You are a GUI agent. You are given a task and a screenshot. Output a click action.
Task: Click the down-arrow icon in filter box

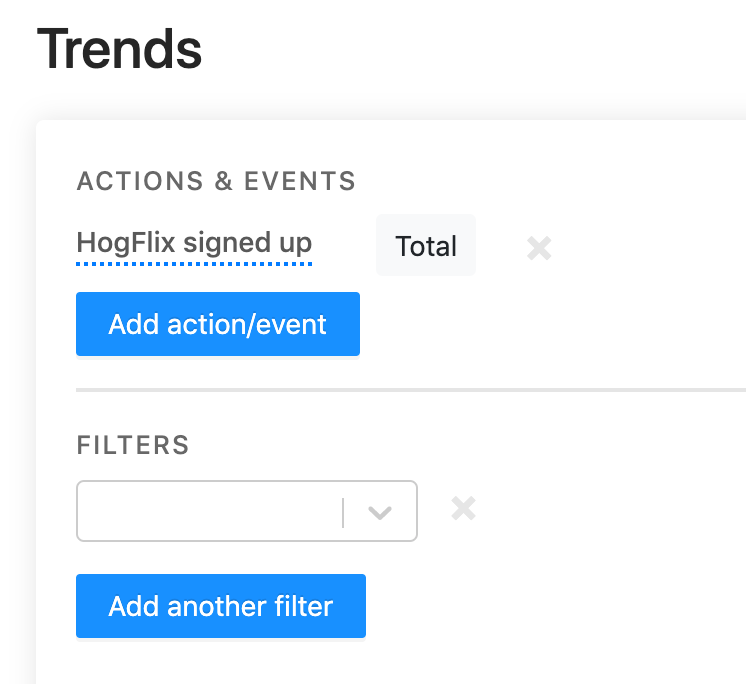pyautogui.click(x=379, y=512)
